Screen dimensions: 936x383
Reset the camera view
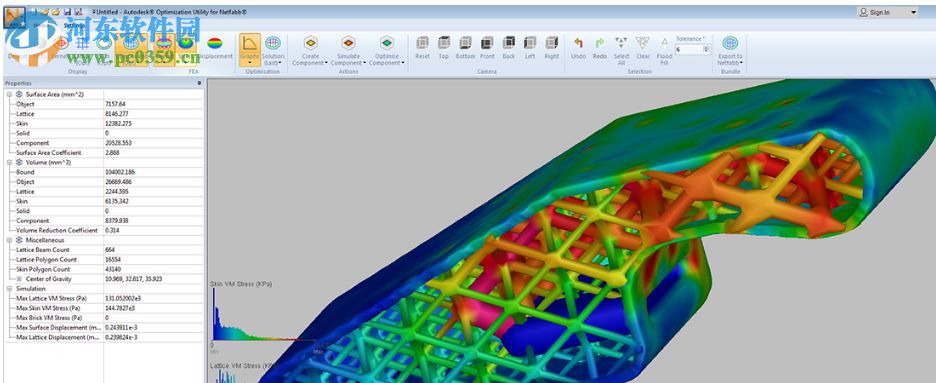(423, 48)
